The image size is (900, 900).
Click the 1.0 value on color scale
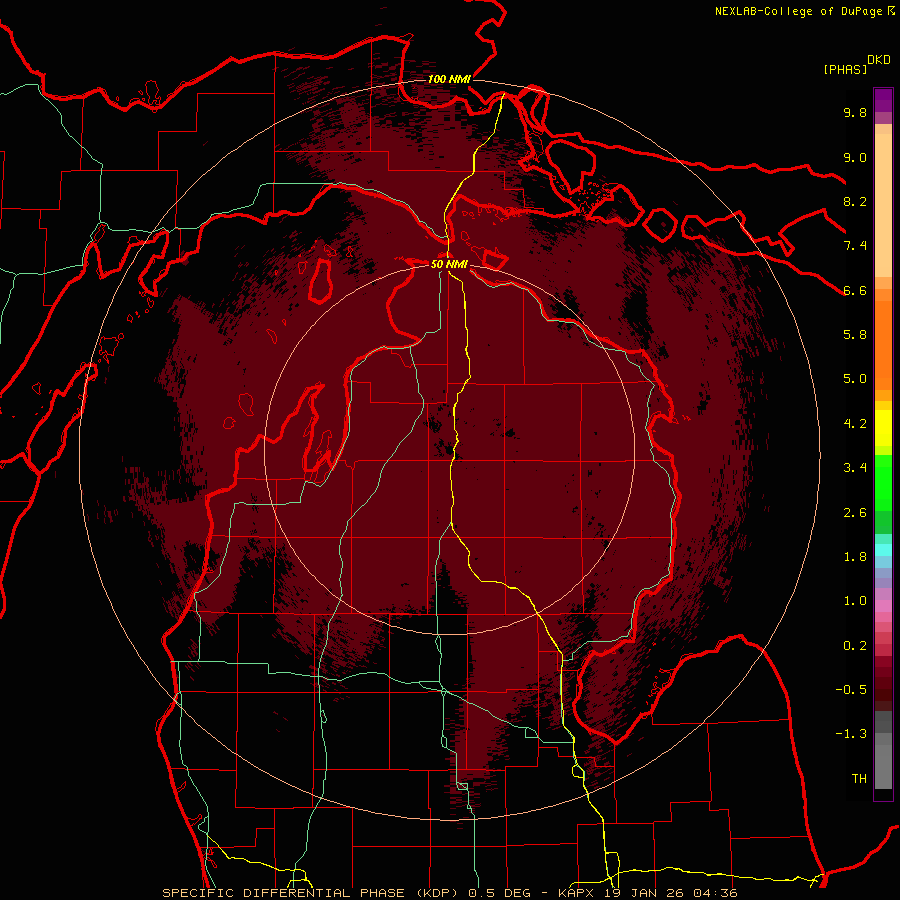(855, 601)
